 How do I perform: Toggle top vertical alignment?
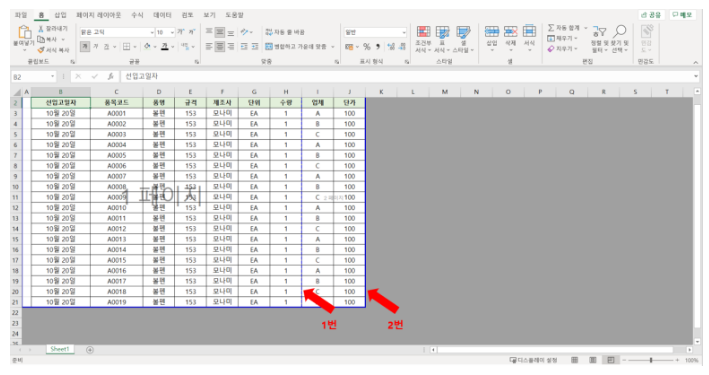(209, 32)
